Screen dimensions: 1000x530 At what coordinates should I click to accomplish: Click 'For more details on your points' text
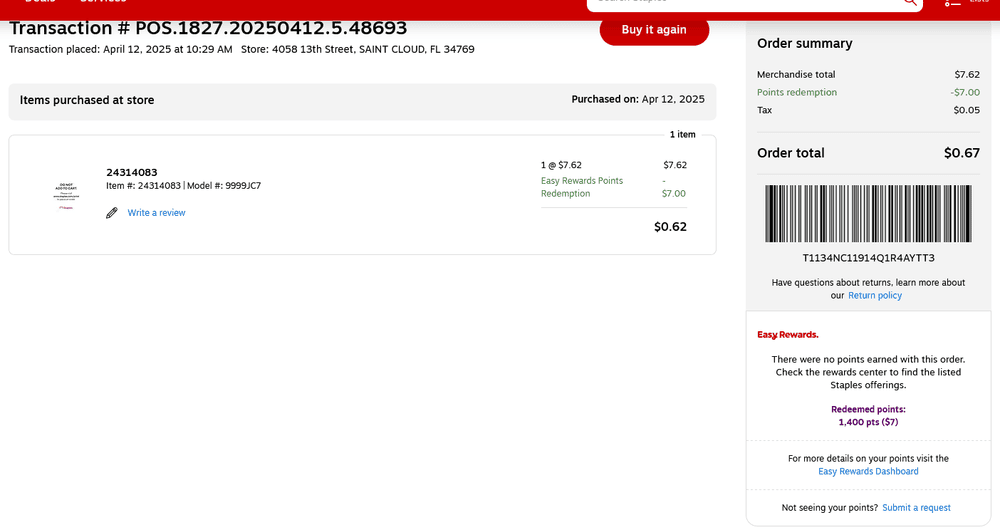point(868,459)
